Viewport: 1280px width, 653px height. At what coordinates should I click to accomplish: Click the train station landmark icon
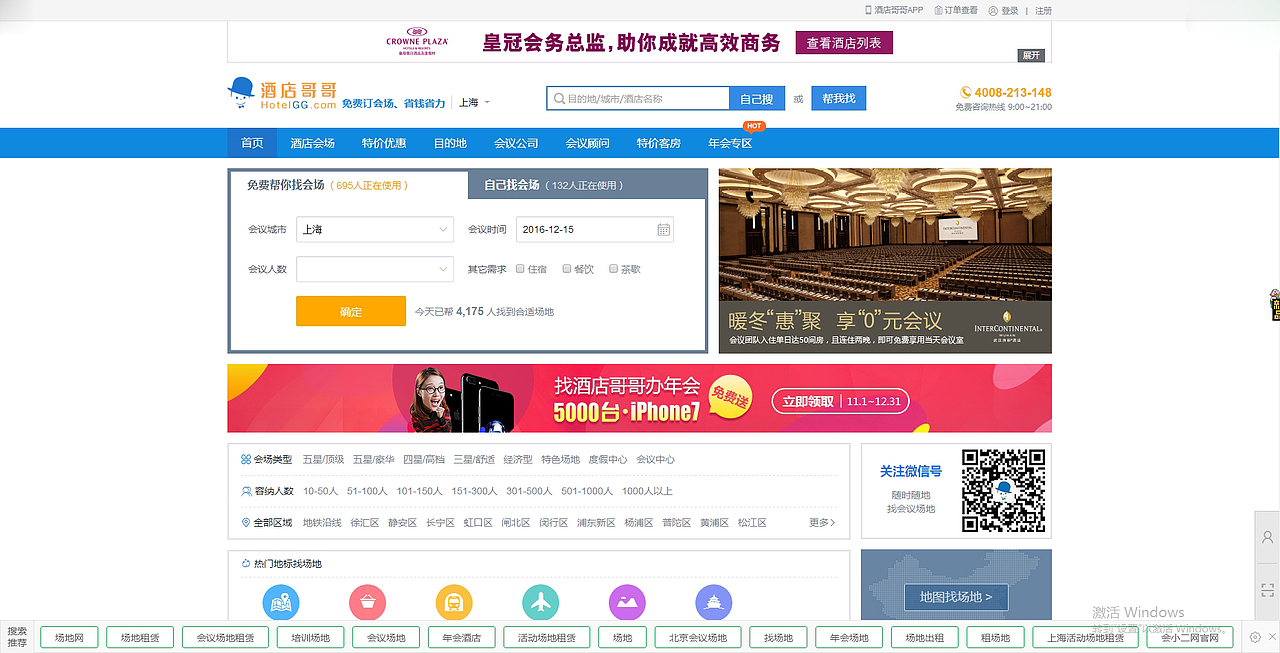pos(452,602)
